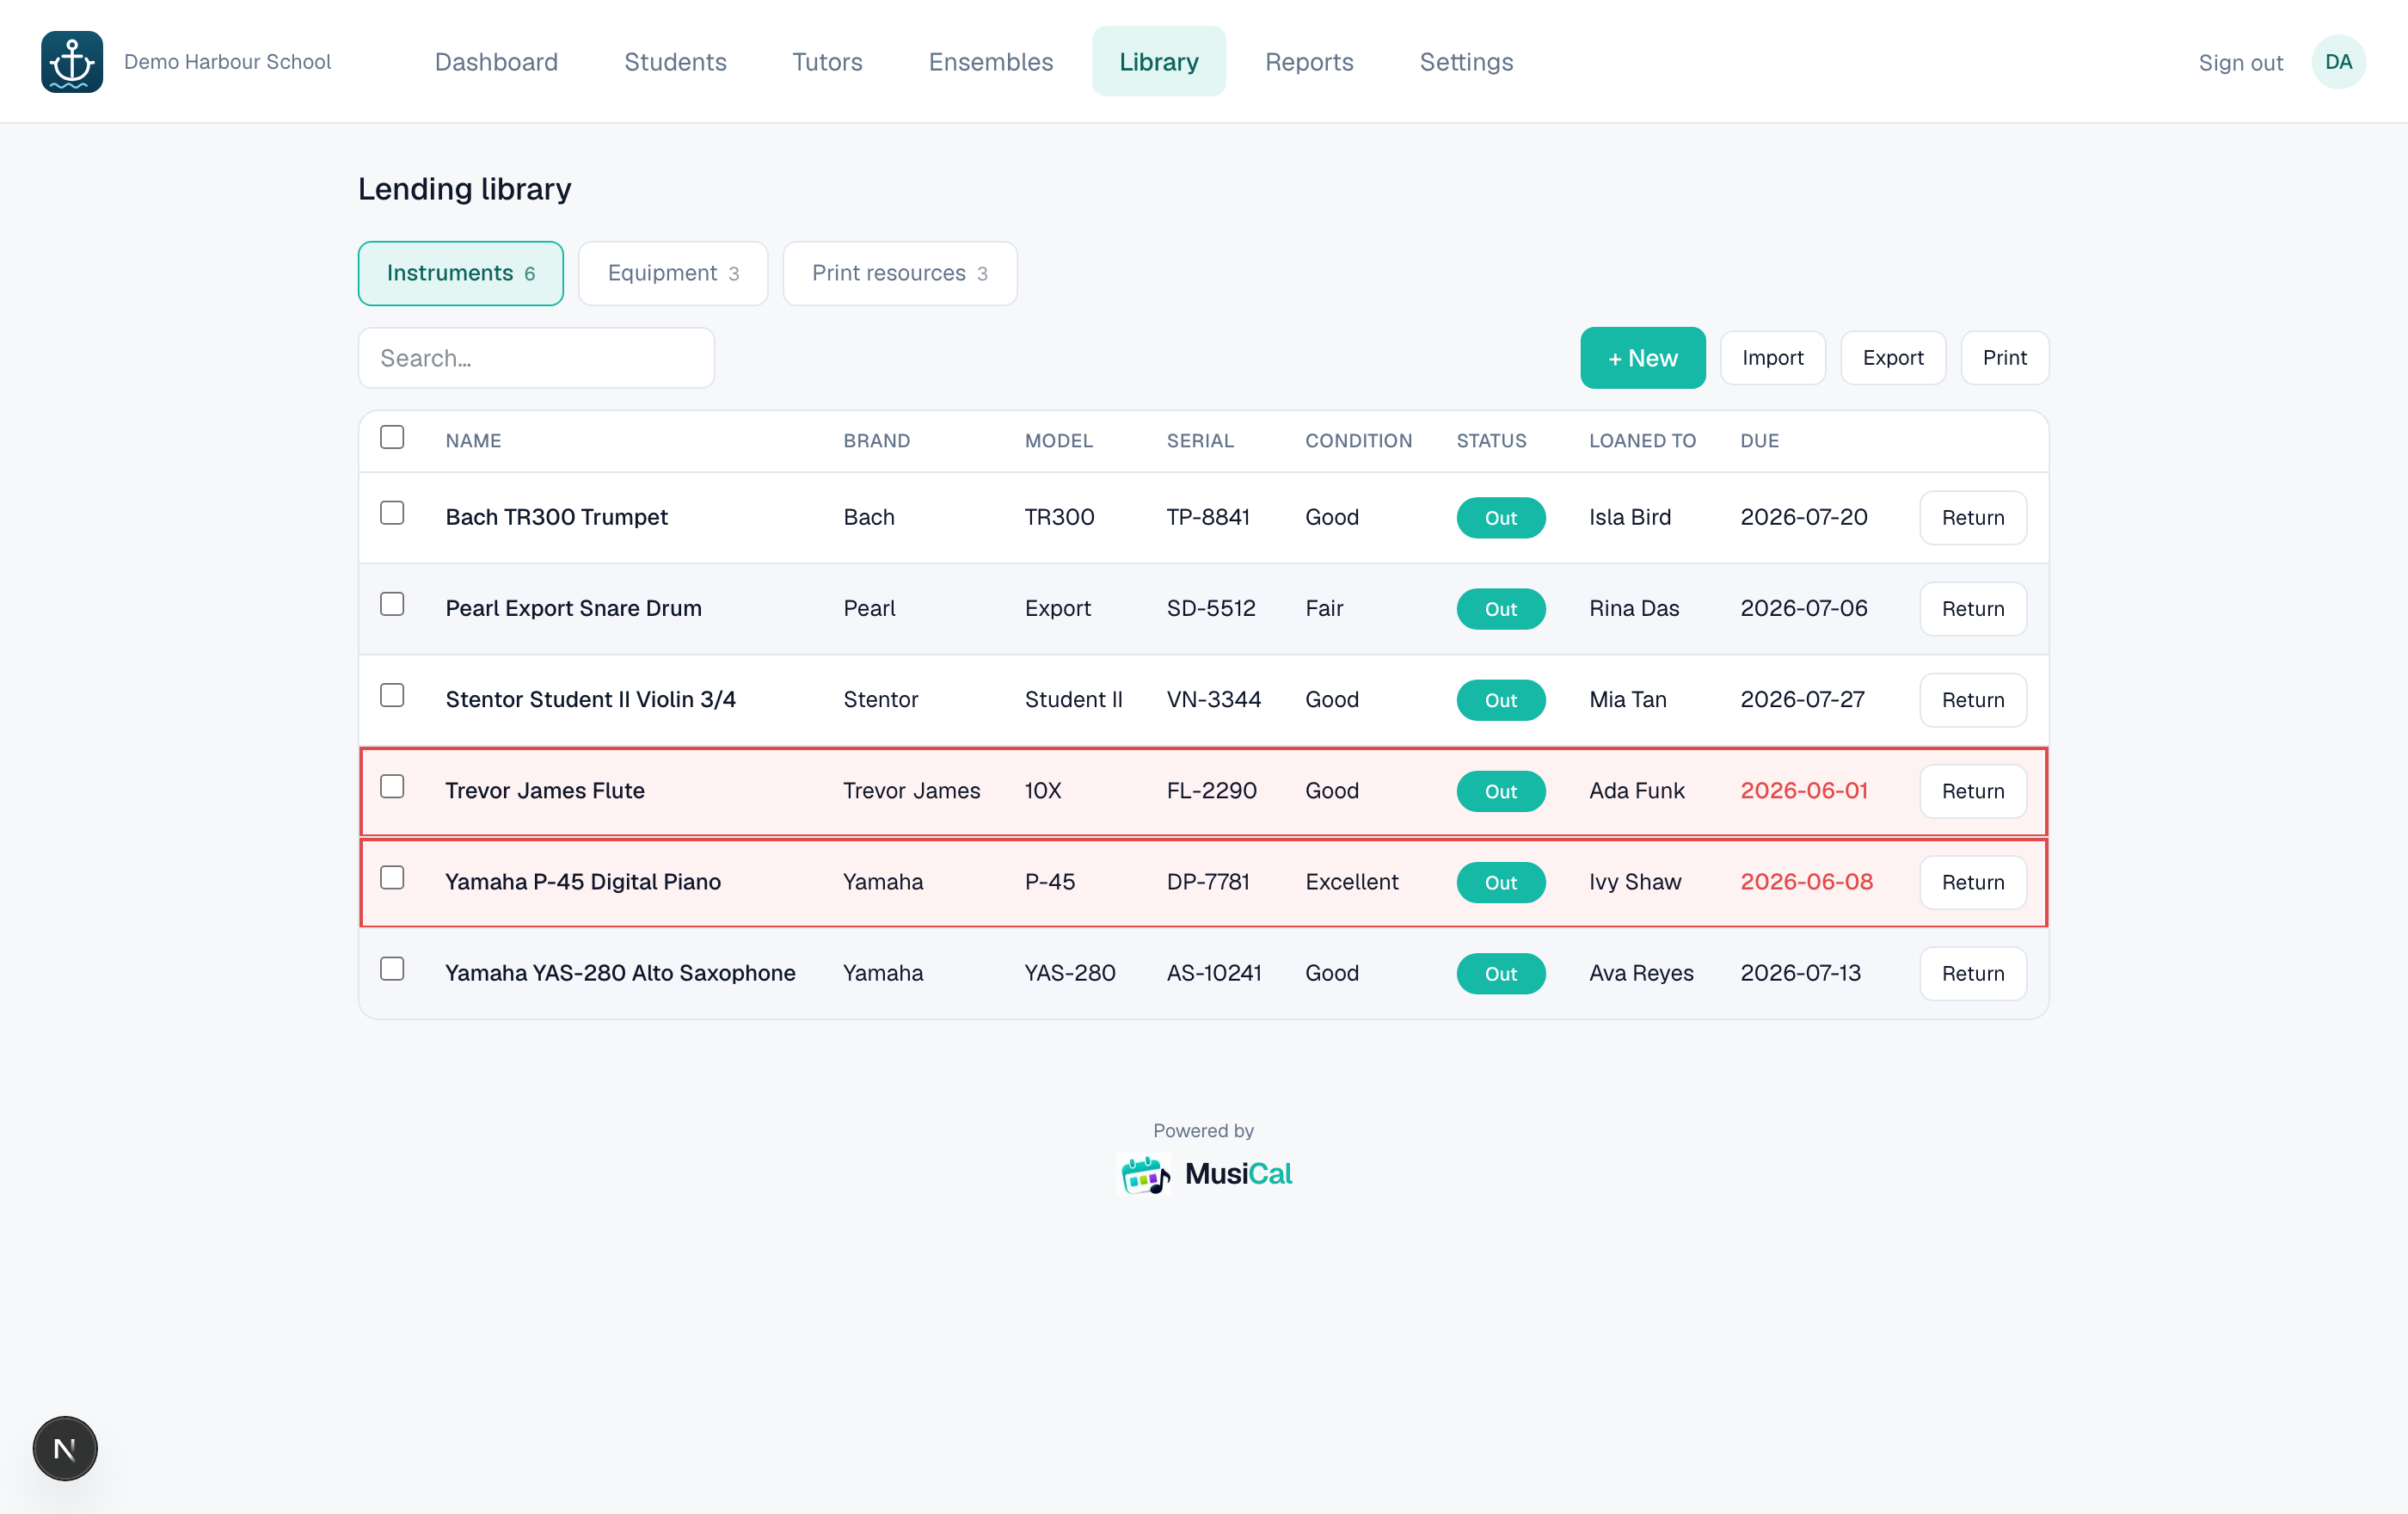Click the Out status badge for Isla Bird

tap(1500, 518)
